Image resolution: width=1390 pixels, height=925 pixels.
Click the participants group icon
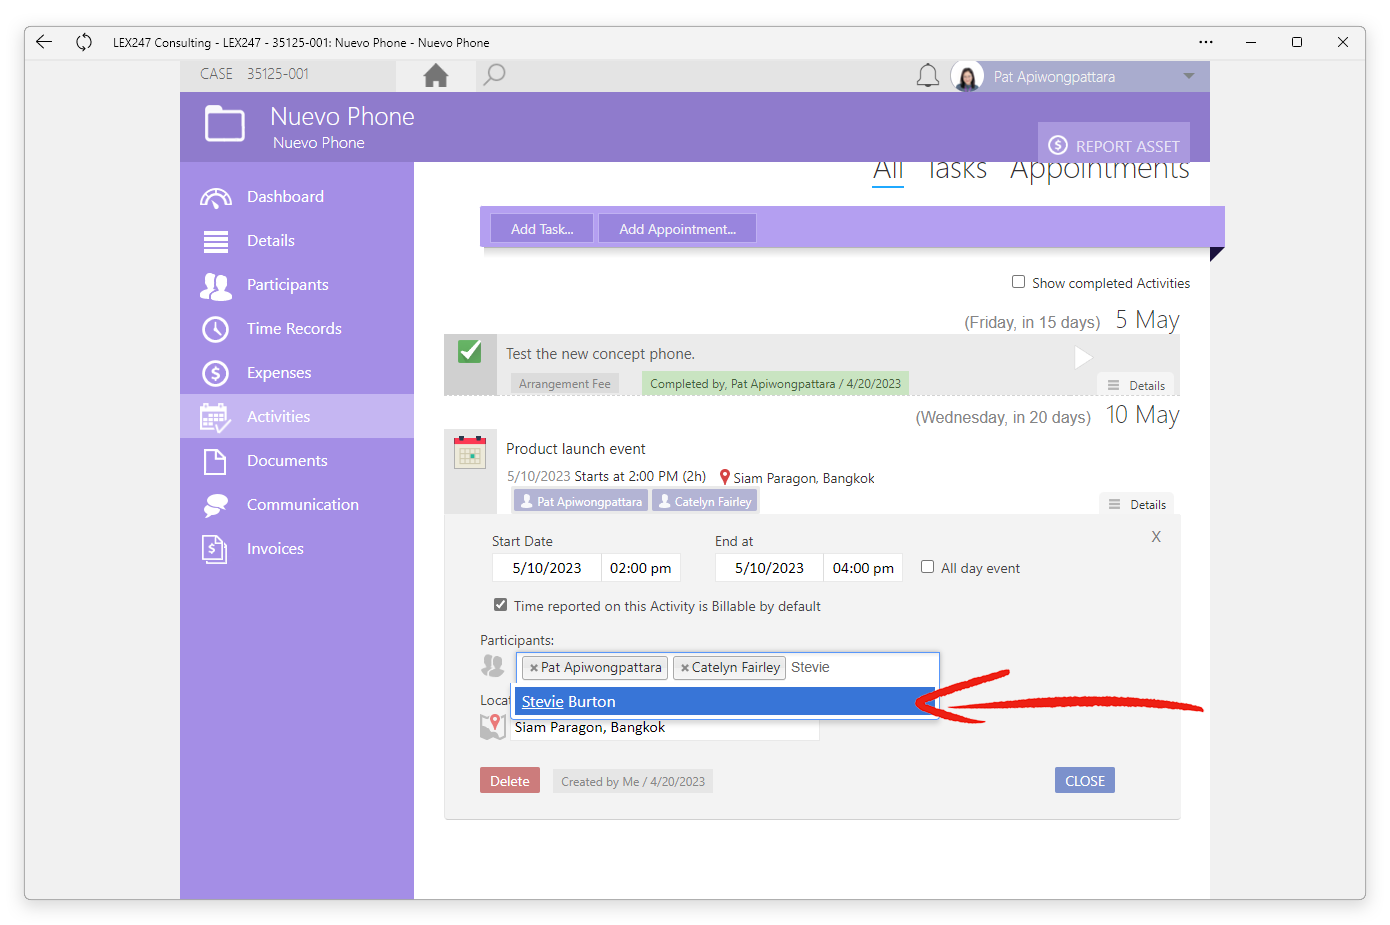[492, 665]
